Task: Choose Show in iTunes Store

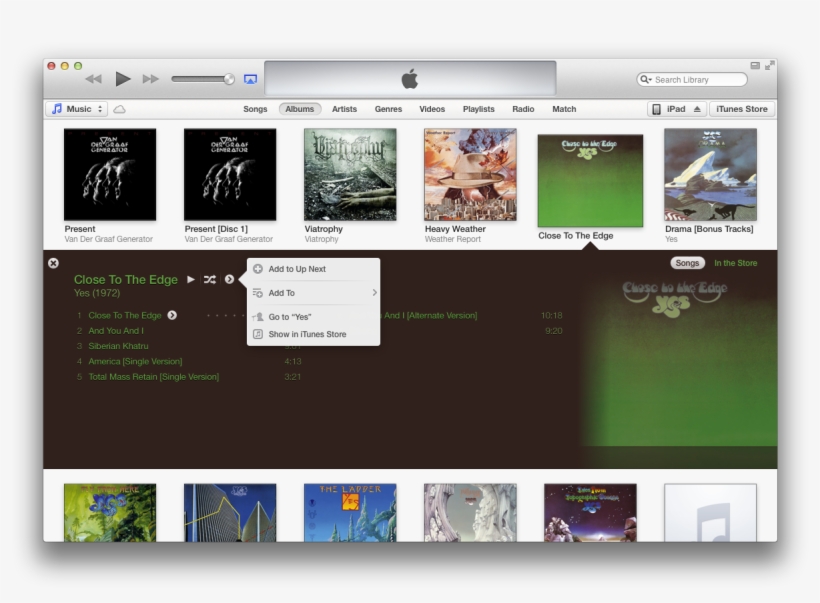Action: [x=314, y=334]
